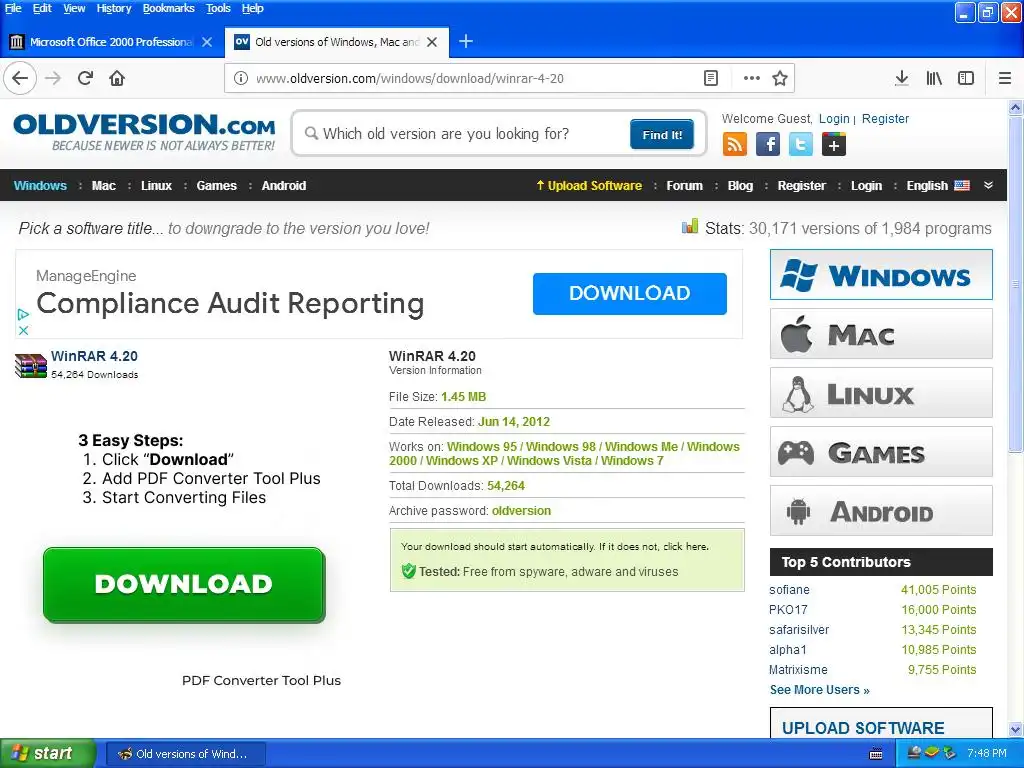The width and height of the screenshot is (1024, 768).
Task: Click the forward navigation arrow
Action: click(x=53, y=78)
